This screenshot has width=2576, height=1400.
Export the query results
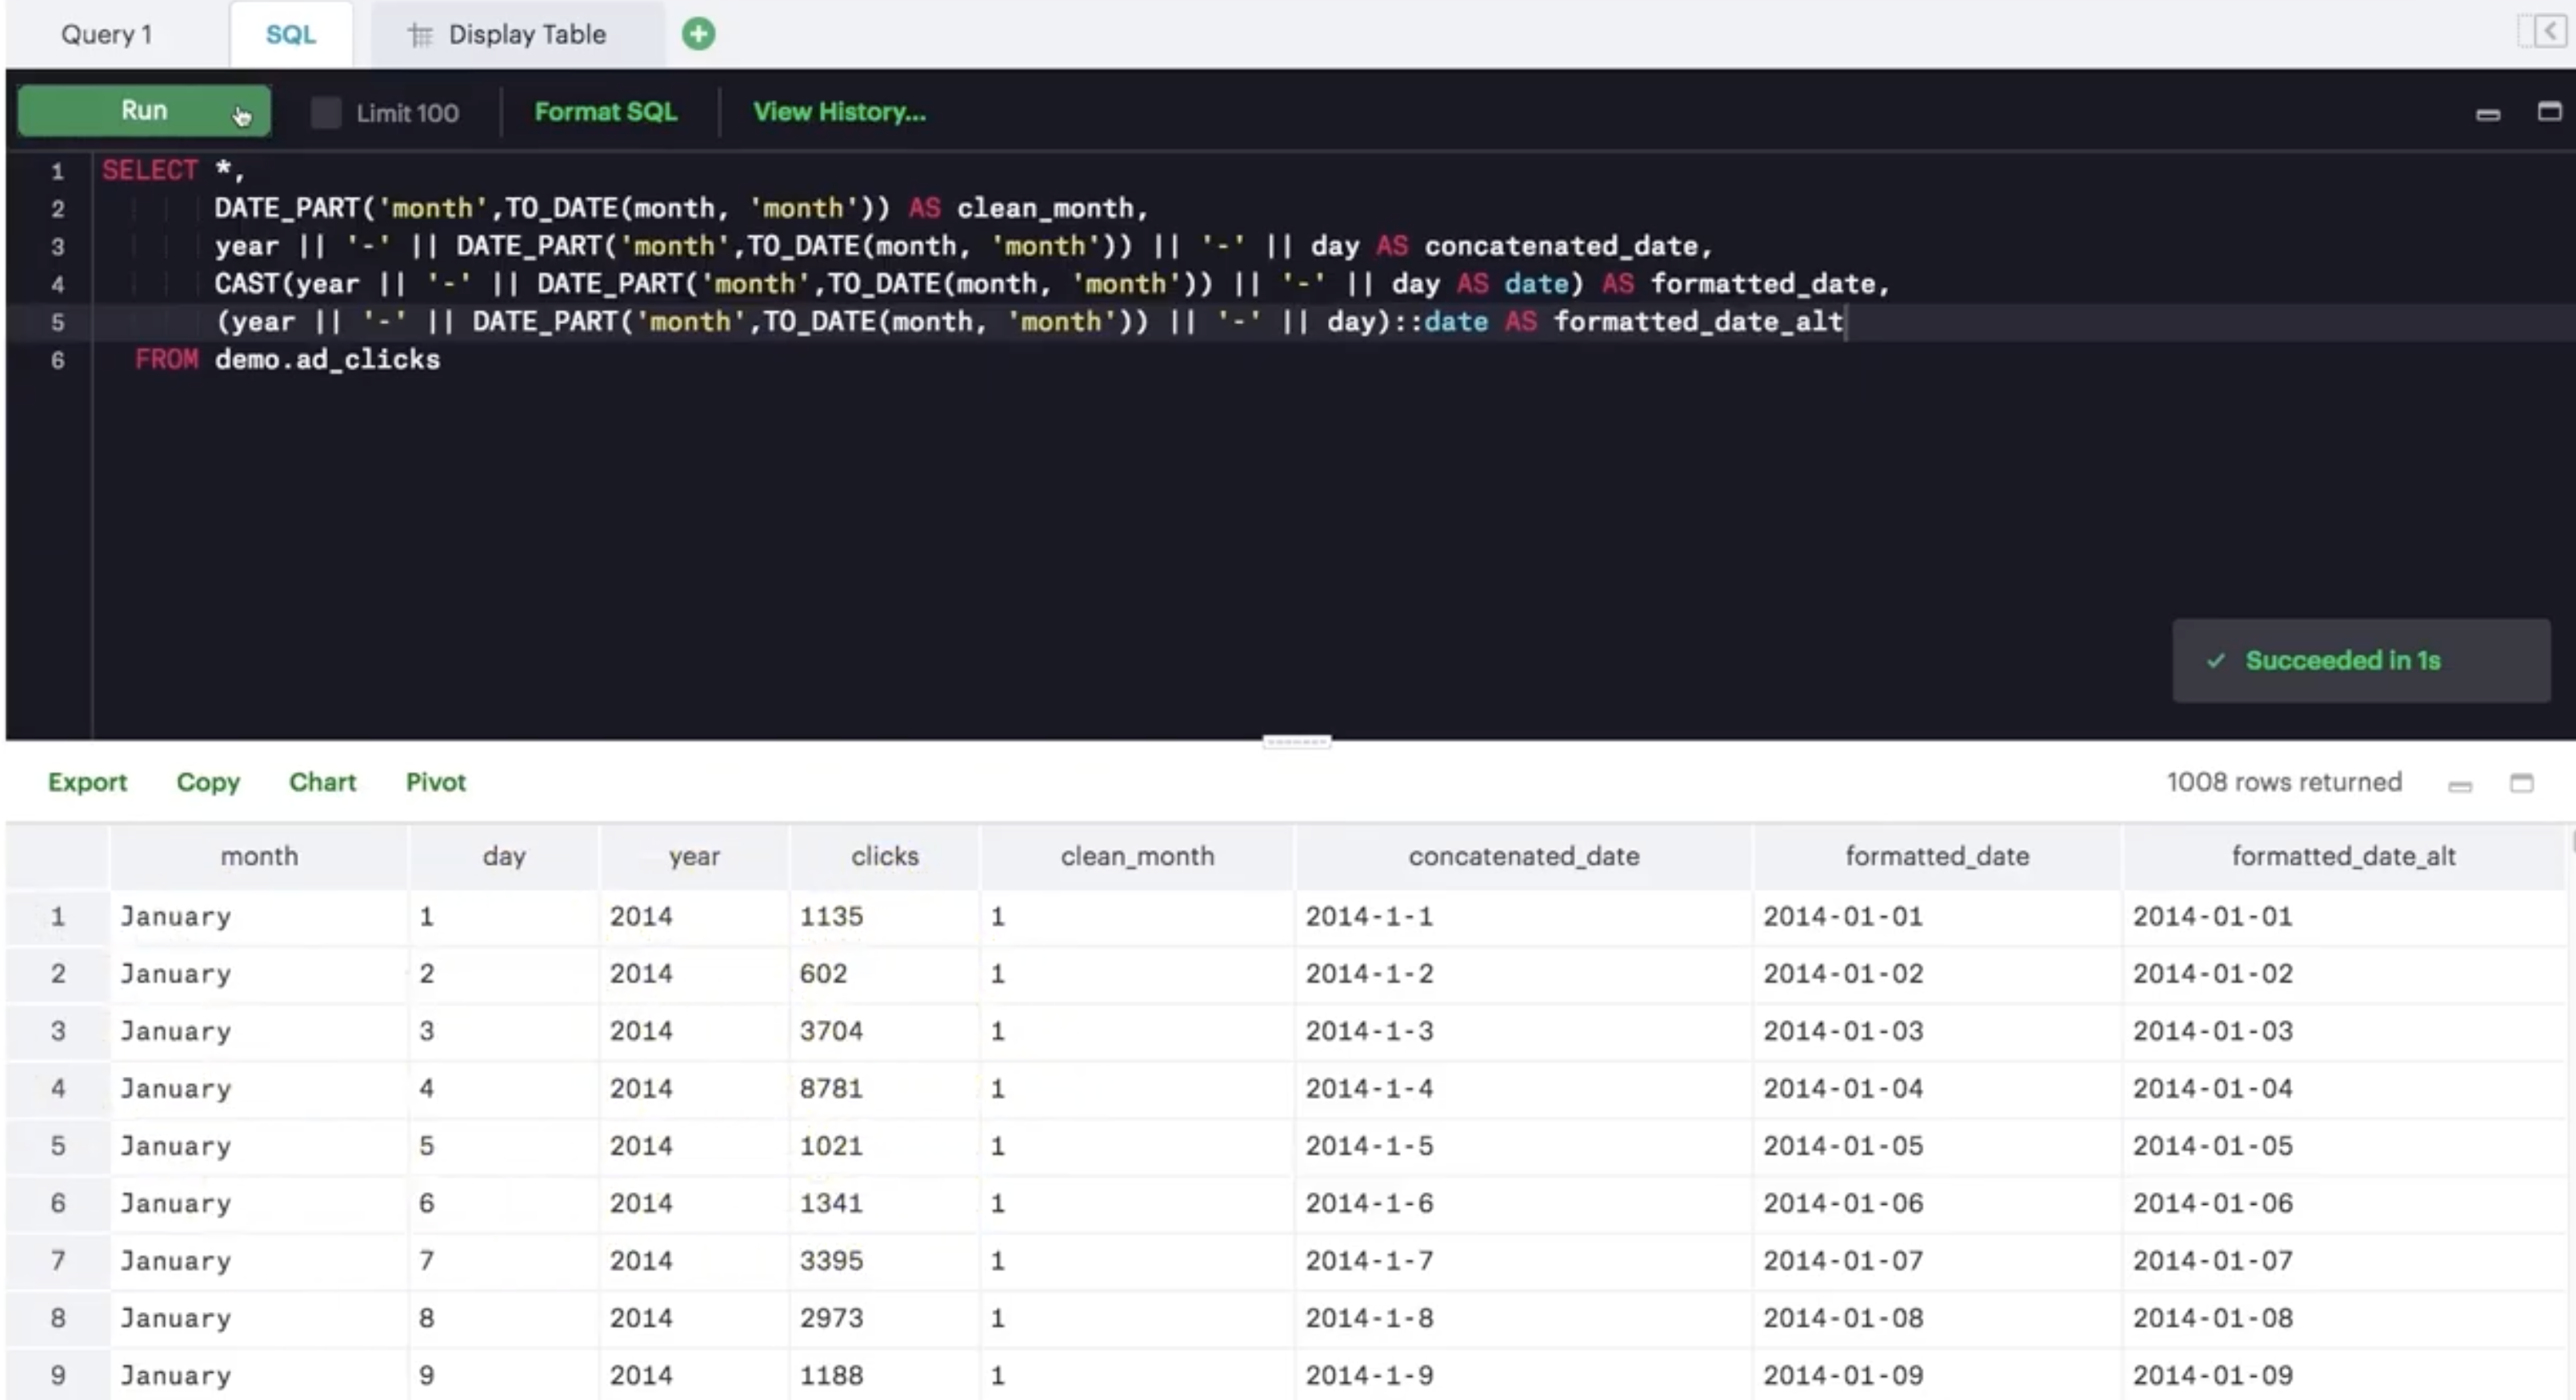click(87, 782)
